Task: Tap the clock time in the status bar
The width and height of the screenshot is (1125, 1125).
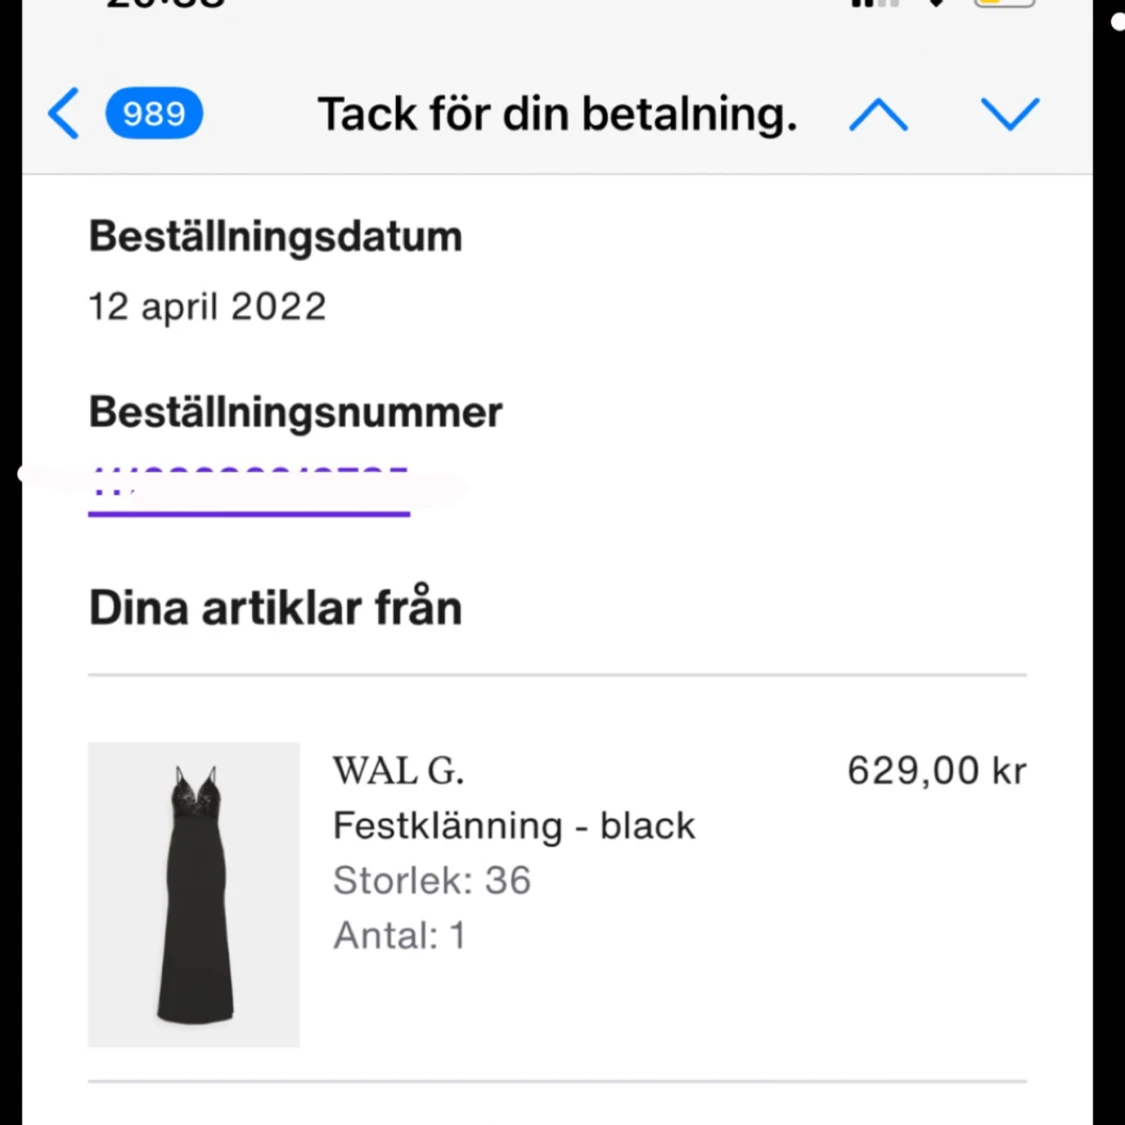Action: (x=165, y=5)
